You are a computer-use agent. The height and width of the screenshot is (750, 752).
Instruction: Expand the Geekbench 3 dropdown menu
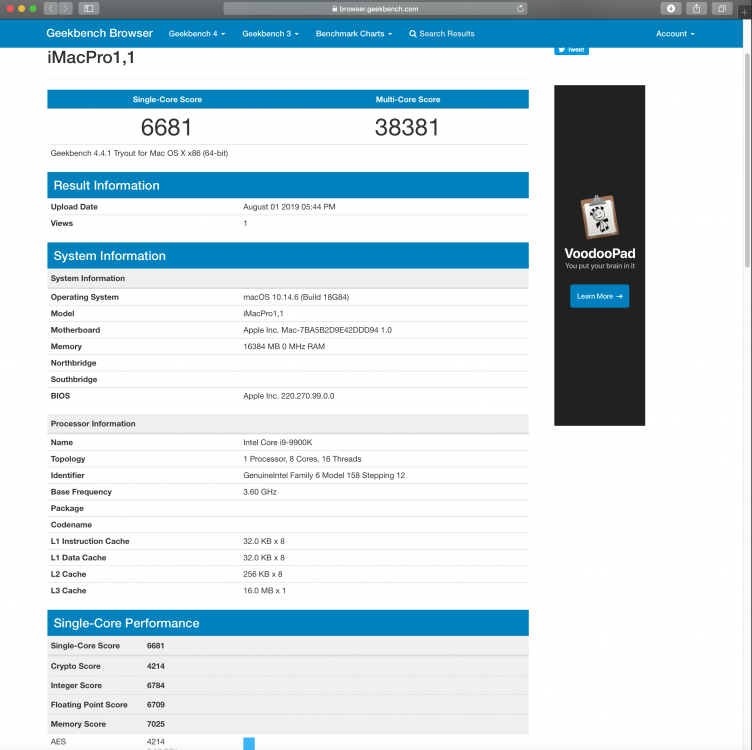tap(270, 34)
